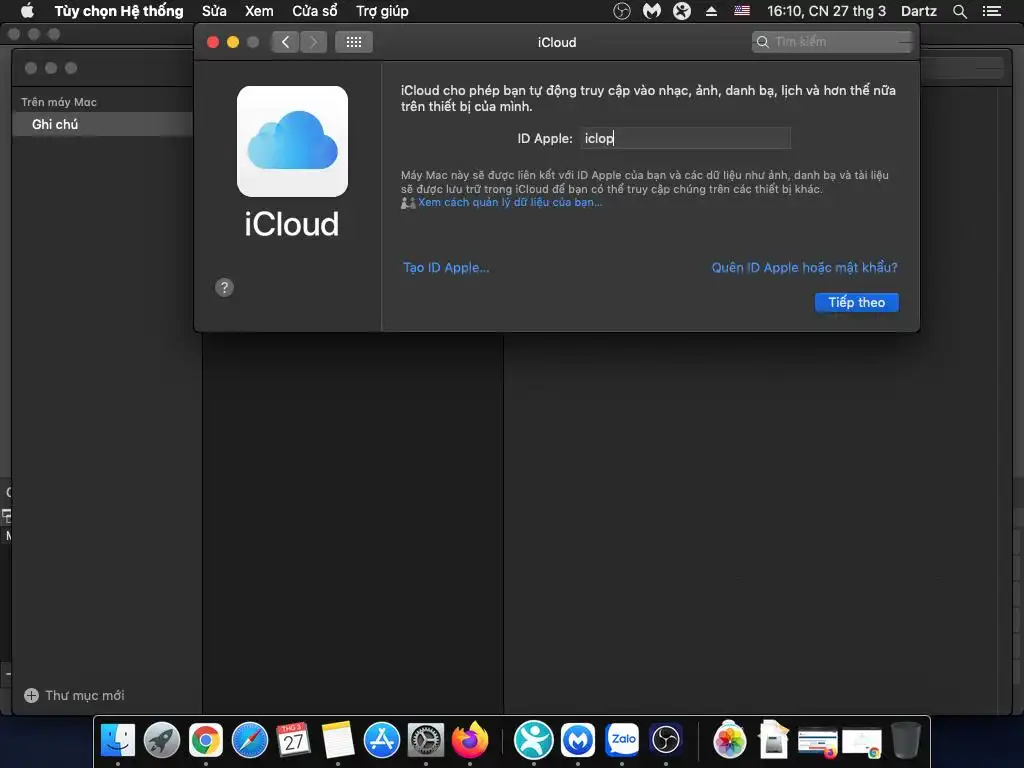Open Safari compass icon in dock
Screen dimensions: 1024x768
coord(250,741)
